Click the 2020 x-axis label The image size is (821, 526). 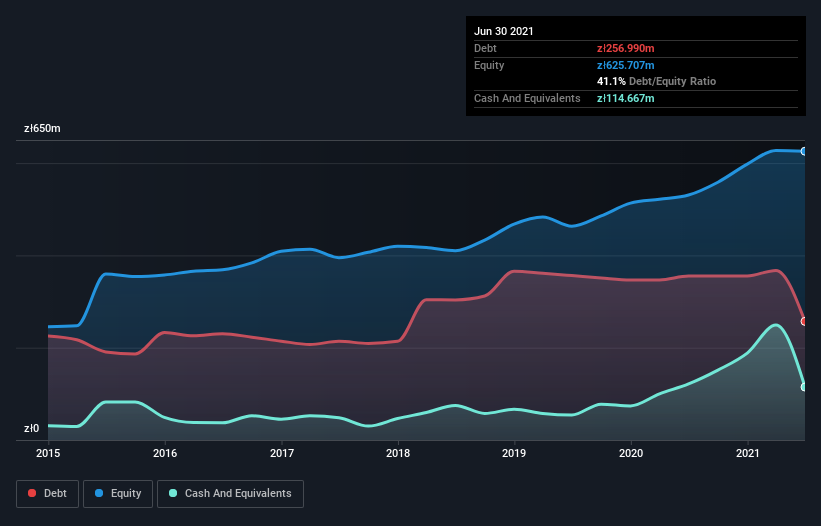pyautogui.click(x=631, y=453)
